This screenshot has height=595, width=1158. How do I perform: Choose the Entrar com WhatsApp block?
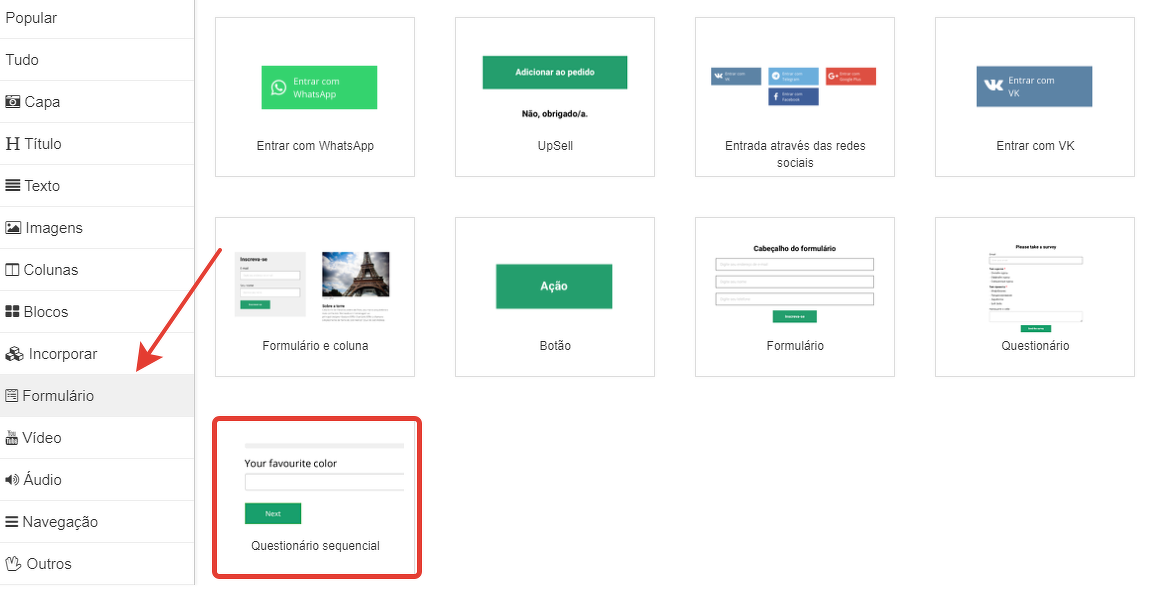315,97
